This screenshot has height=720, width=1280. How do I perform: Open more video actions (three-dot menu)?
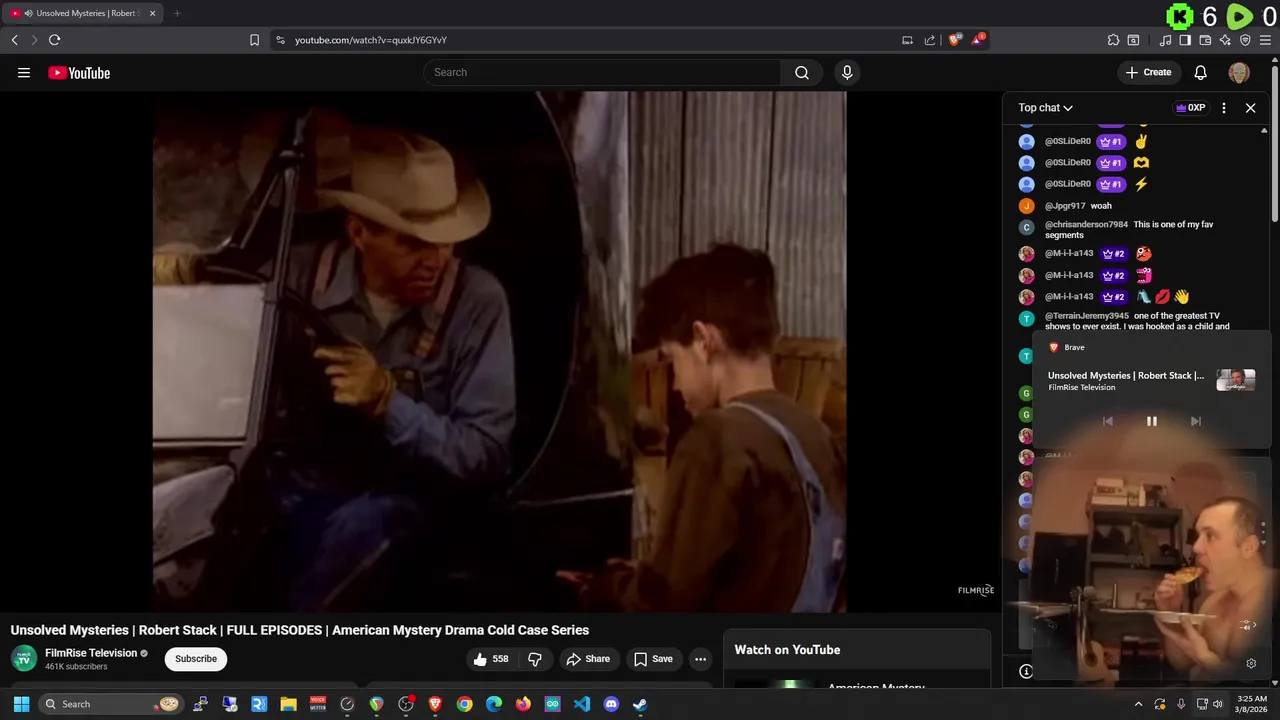[701, 659]
